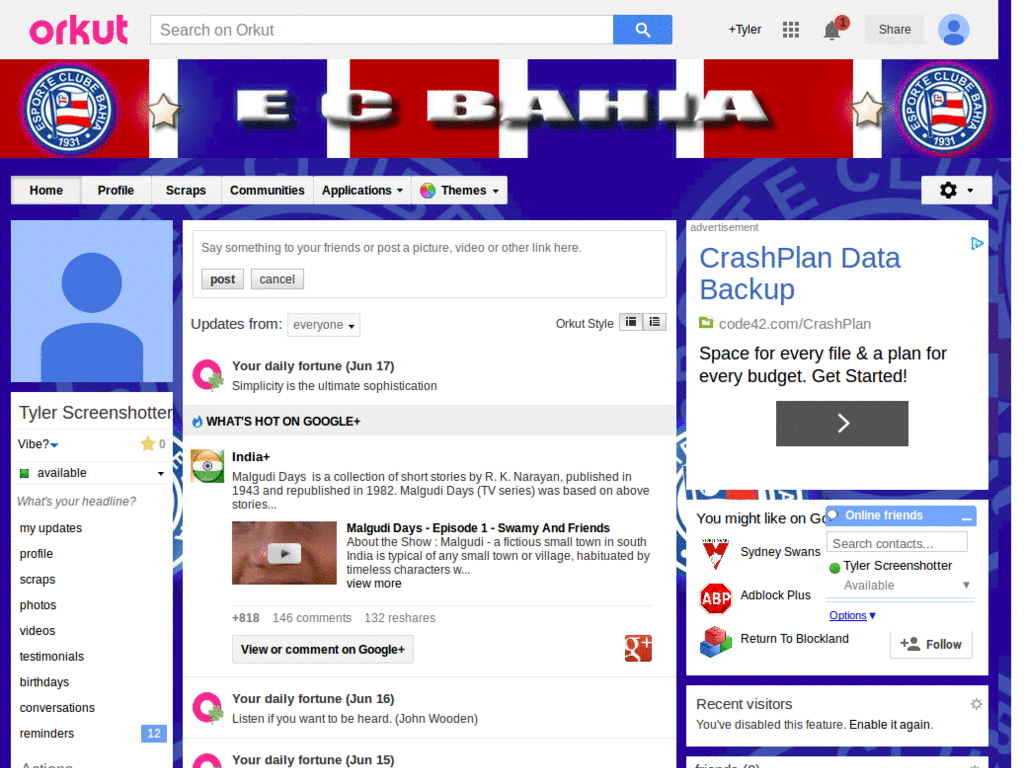The height and width of the screenshot is (768, 1024).
Task: Open the Profile tab
Action: [x=116, y=191]
